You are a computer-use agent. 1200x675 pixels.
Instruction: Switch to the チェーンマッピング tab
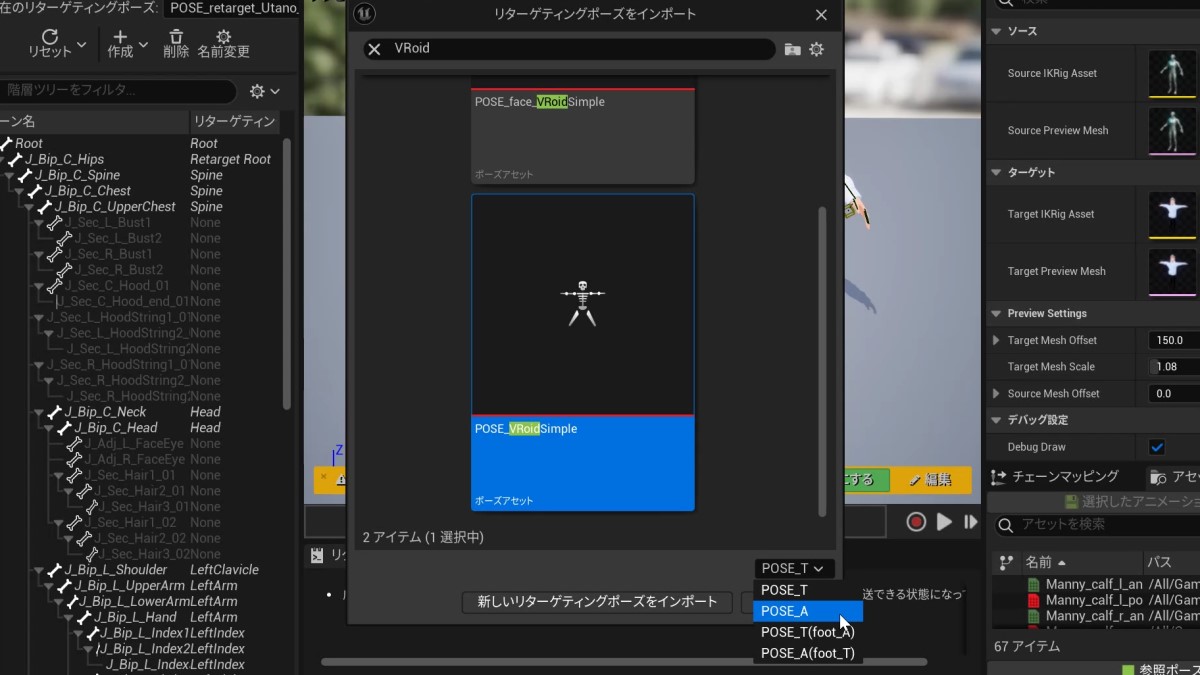1056,477
